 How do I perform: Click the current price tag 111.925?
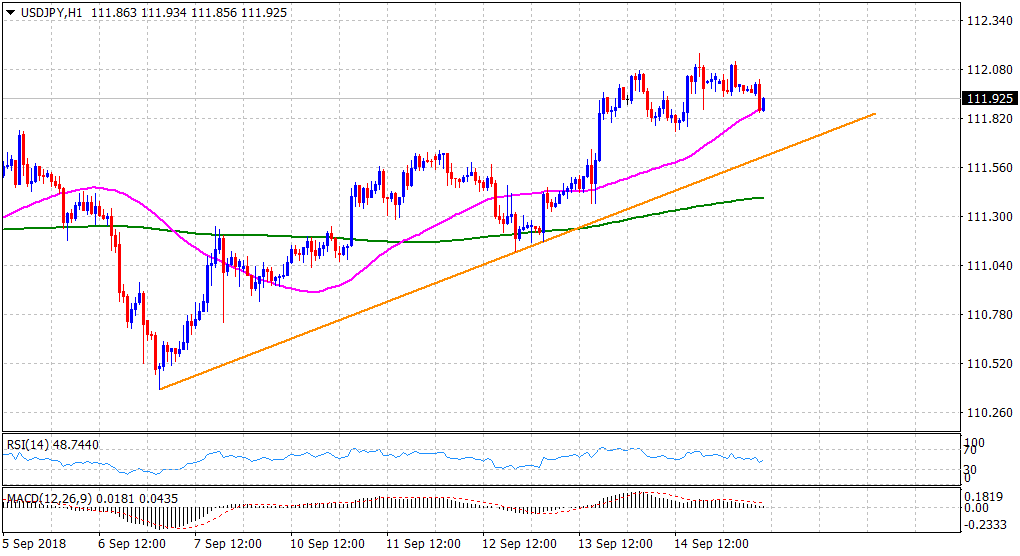(x=989, y=98)
